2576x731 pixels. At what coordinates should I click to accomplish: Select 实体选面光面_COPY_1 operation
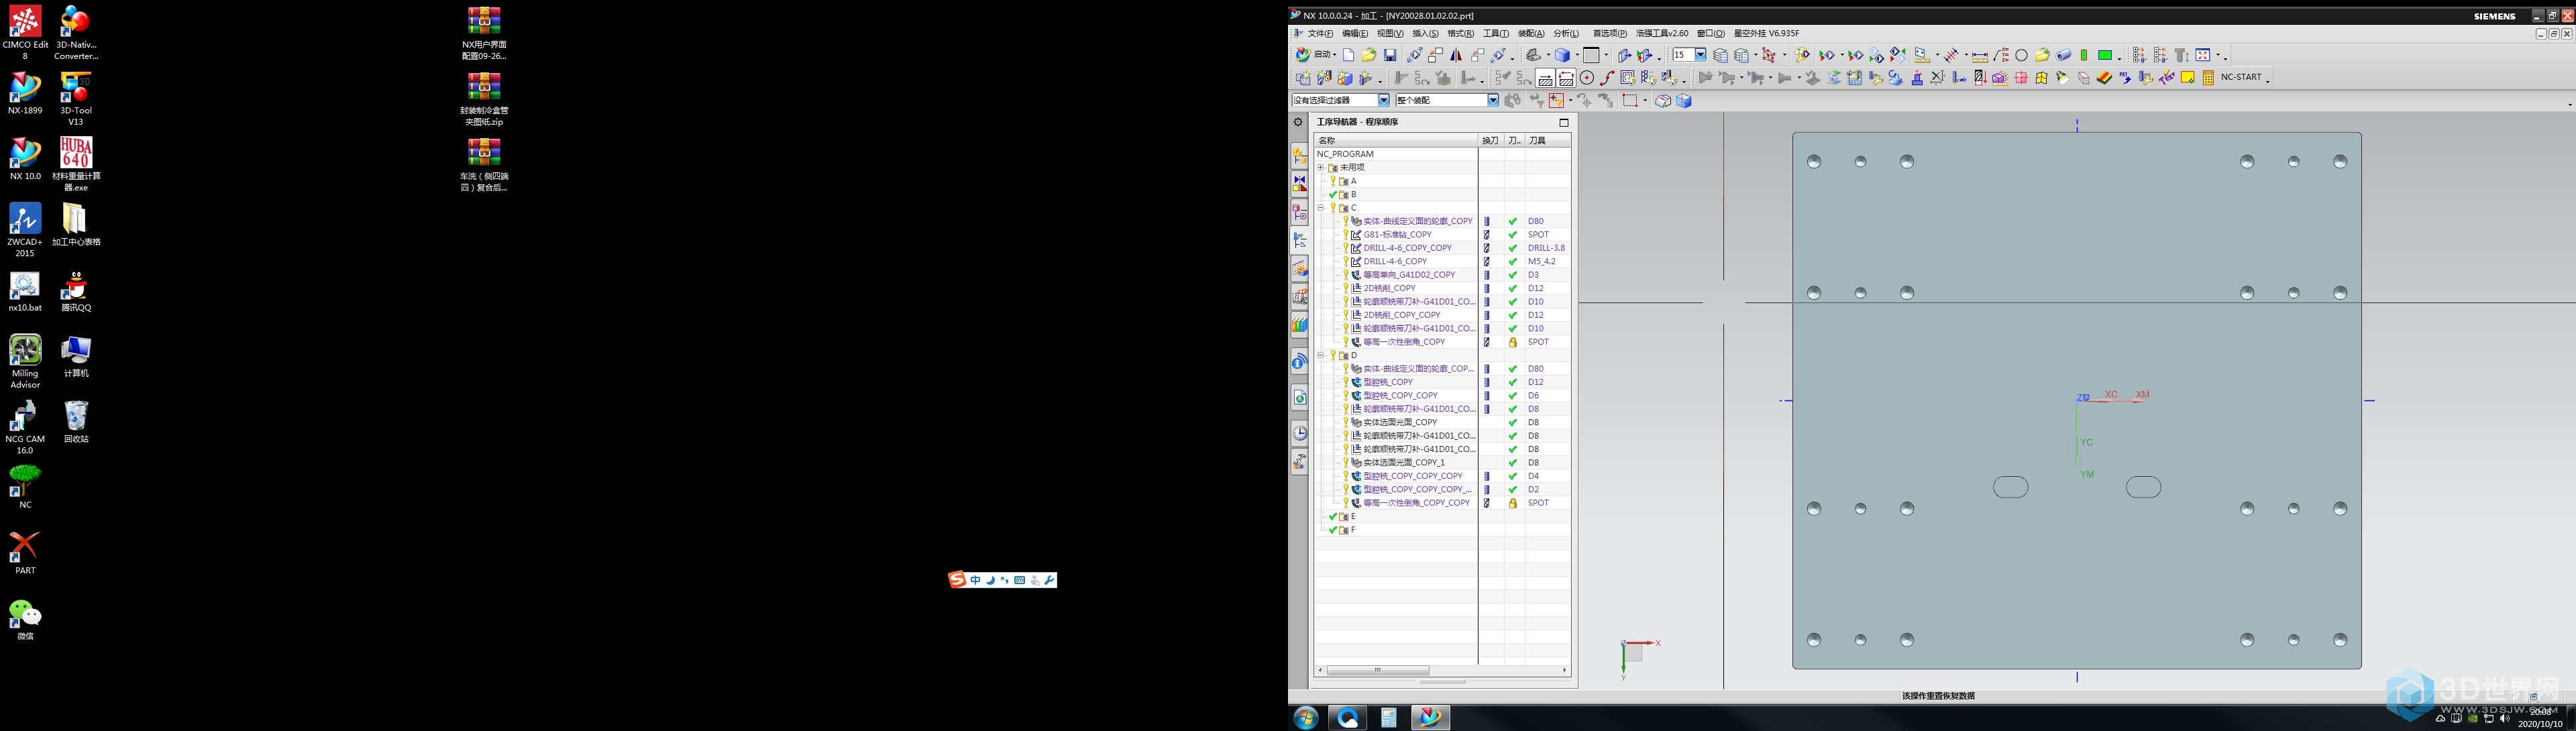pyautogui.click(x=1404, y=463)
